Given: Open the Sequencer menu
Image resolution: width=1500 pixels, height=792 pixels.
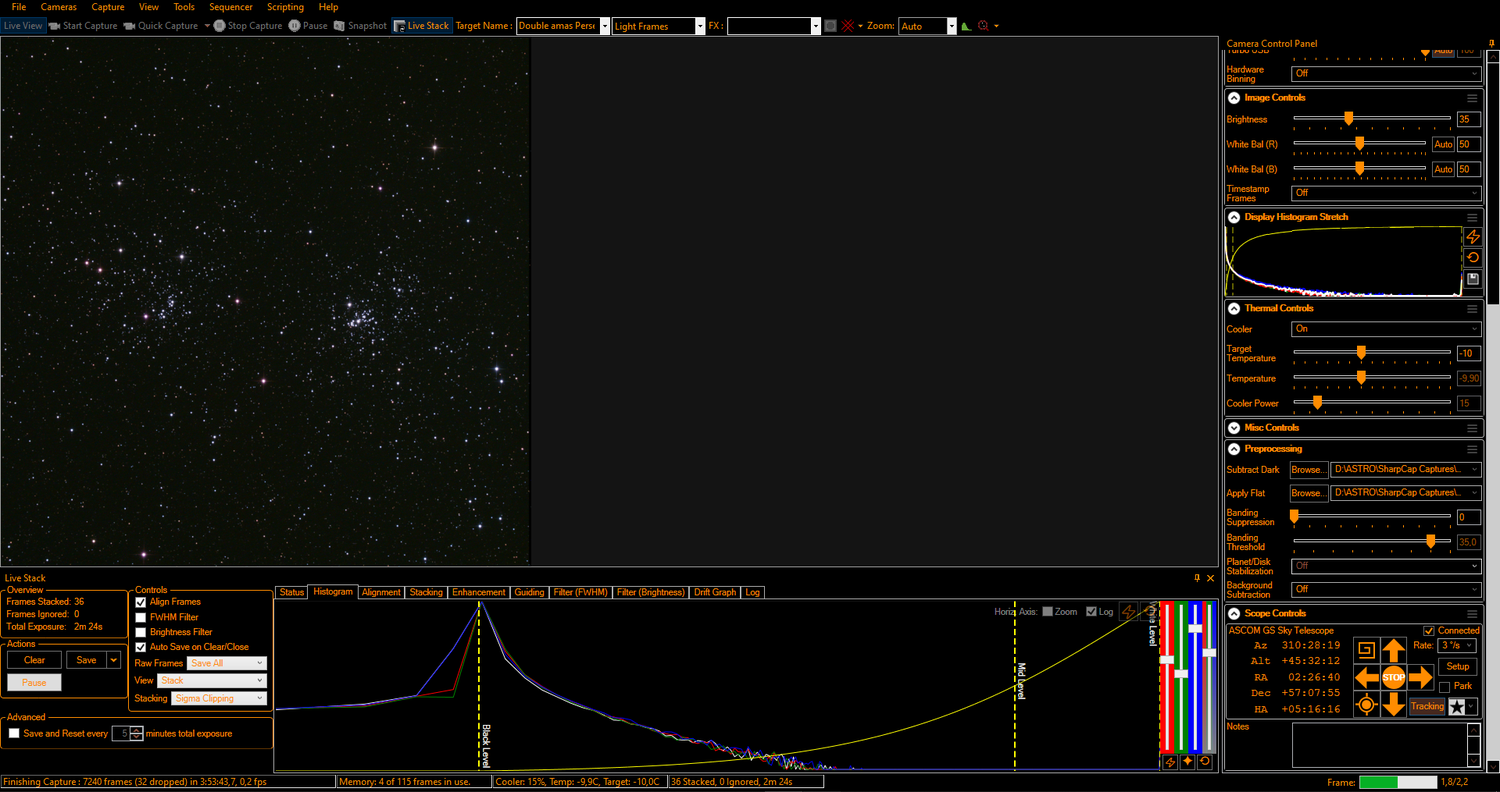Looking at the screenshot, I should pyautogui.click(x=230, y=7).
